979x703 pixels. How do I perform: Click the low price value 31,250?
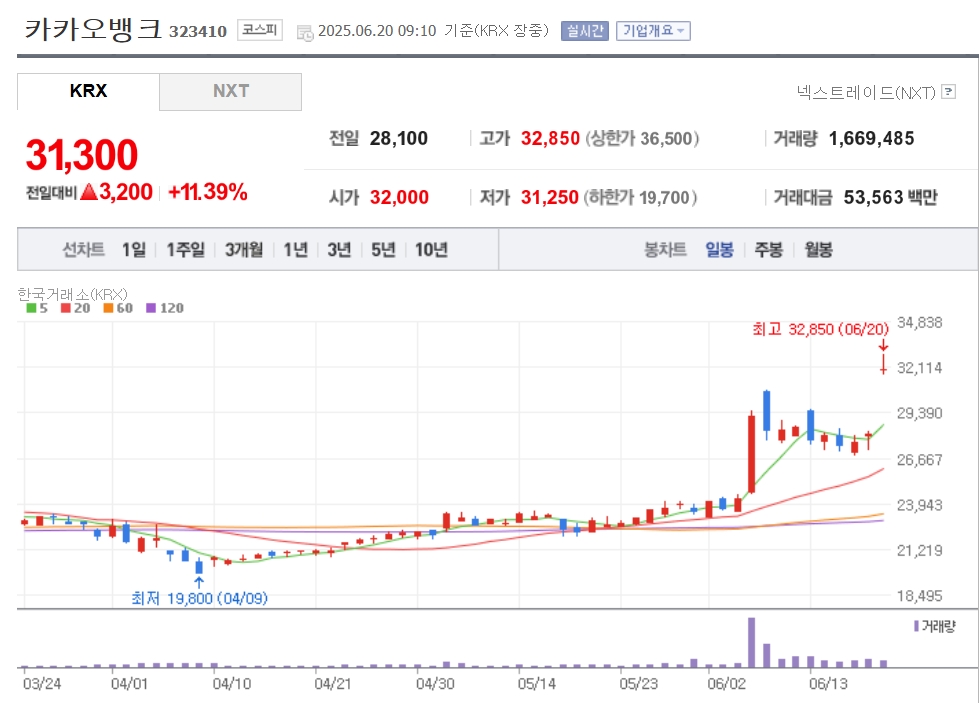pos(549,197)
